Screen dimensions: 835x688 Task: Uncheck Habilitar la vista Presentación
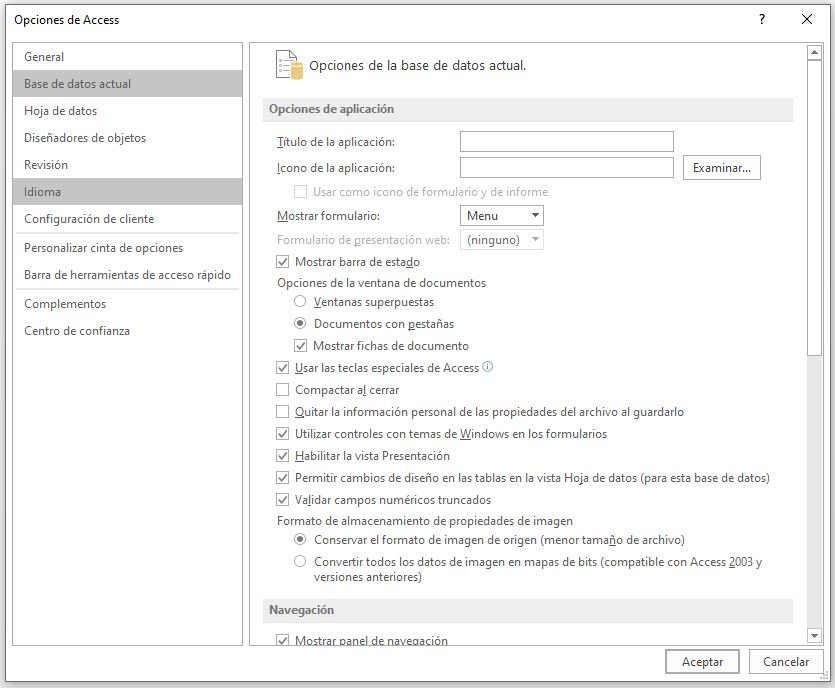pos(282,456)
